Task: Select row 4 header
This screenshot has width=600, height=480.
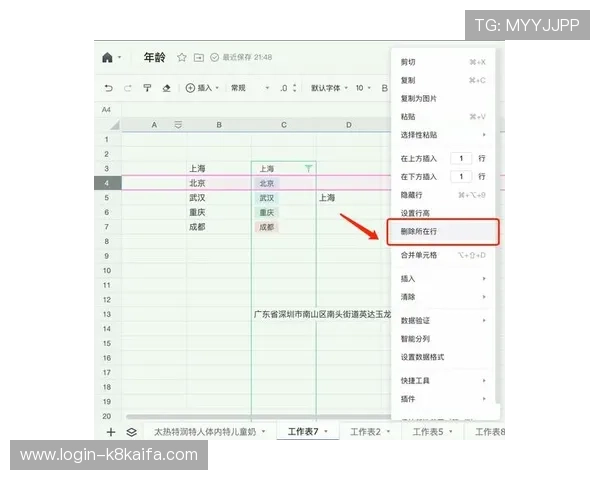Action: [x=108, y=183]
